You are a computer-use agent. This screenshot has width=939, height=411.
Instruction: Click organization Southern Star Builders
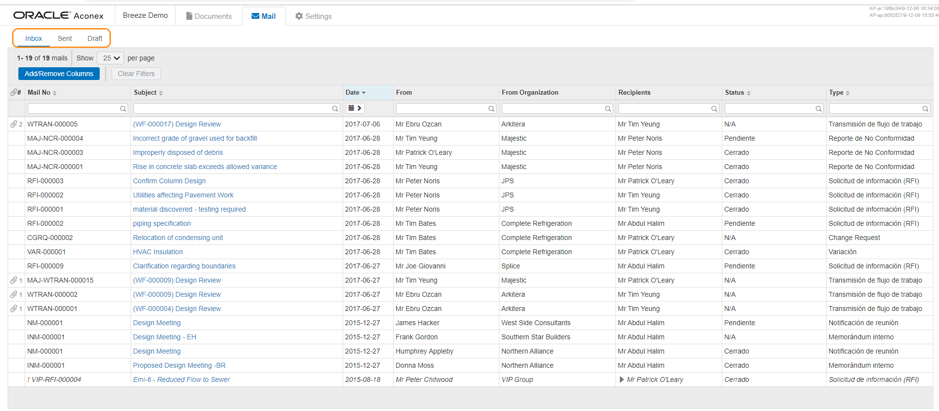click(x=535, y=337)
